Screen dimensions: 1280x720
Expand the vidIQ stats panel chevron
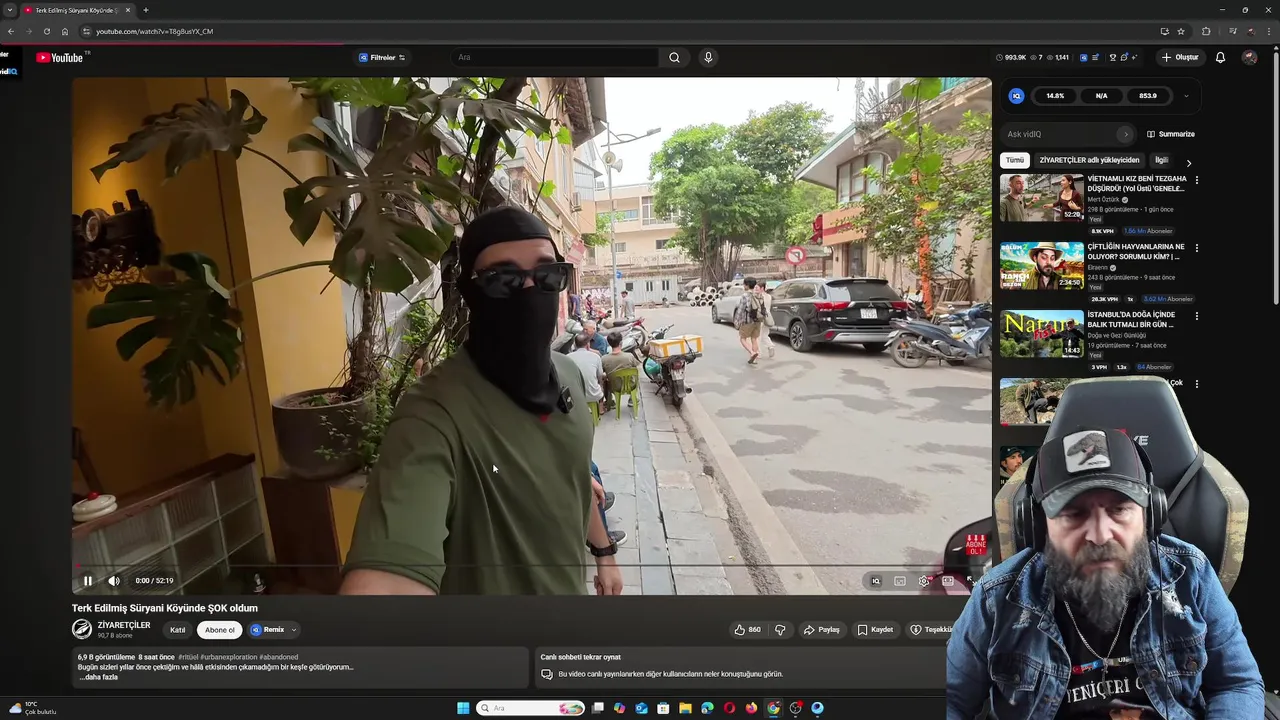coord(1186,96)
